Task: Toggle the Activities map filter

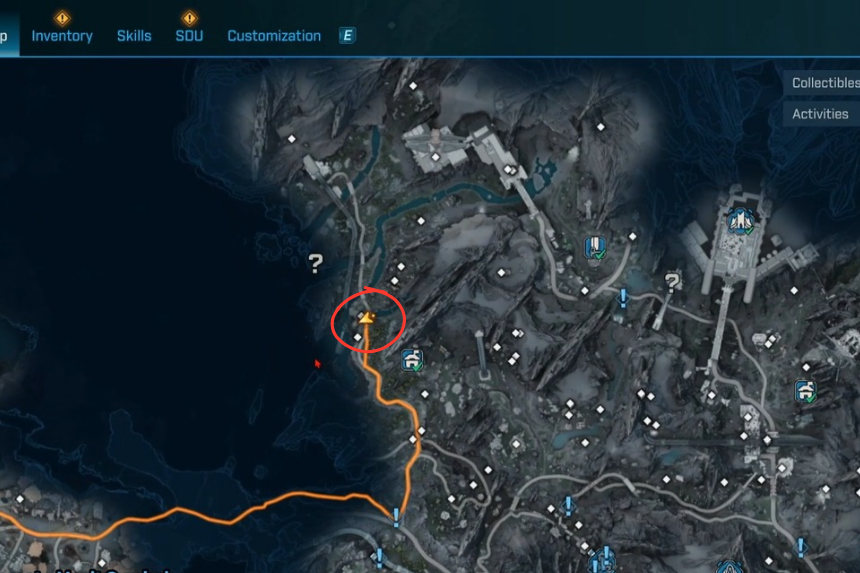Action: [822, 114]
